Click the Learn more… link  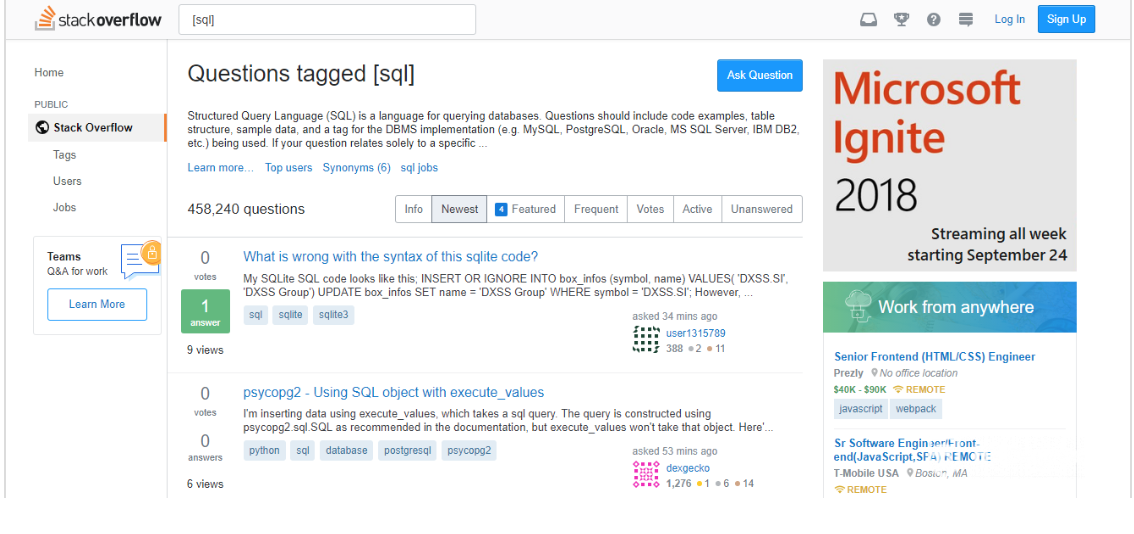click(221, 167)
